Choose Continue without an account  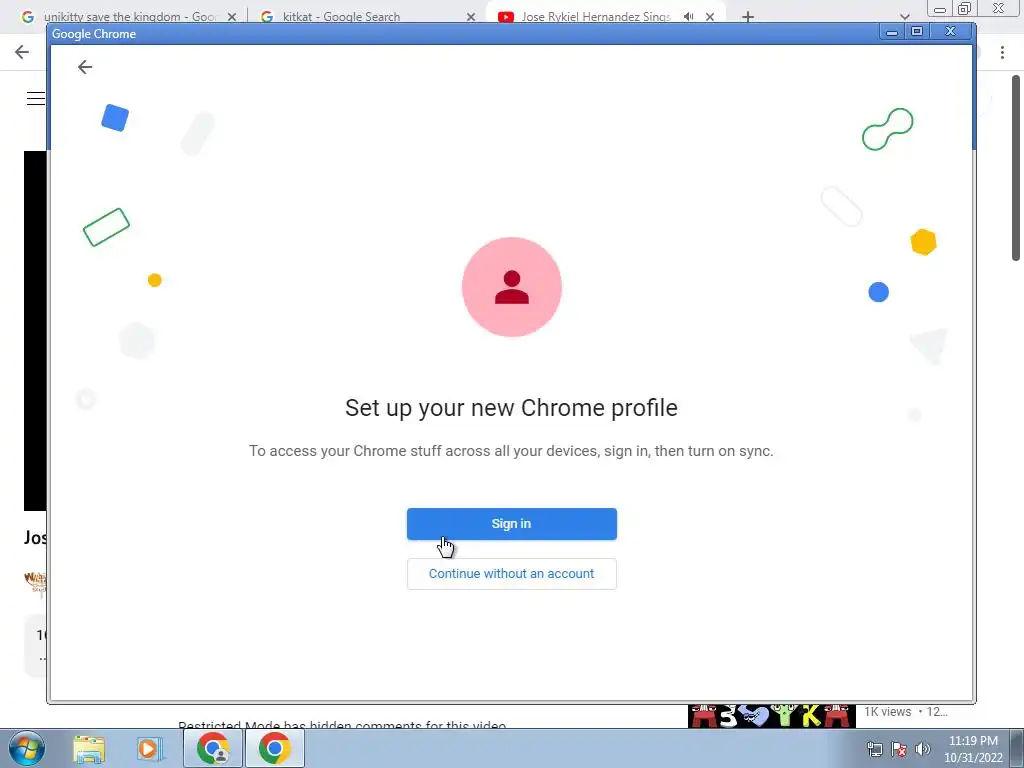[511, 573]
